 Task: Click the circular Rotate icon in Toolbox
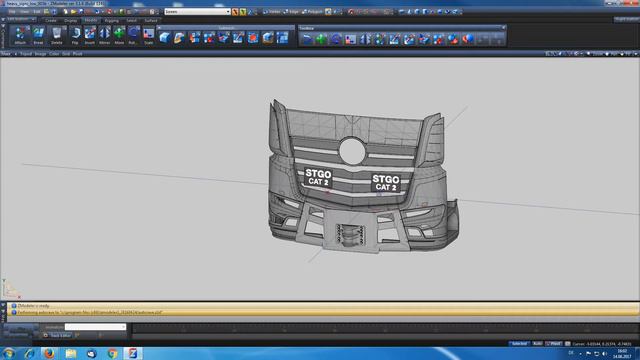click(x=336, y=39)
